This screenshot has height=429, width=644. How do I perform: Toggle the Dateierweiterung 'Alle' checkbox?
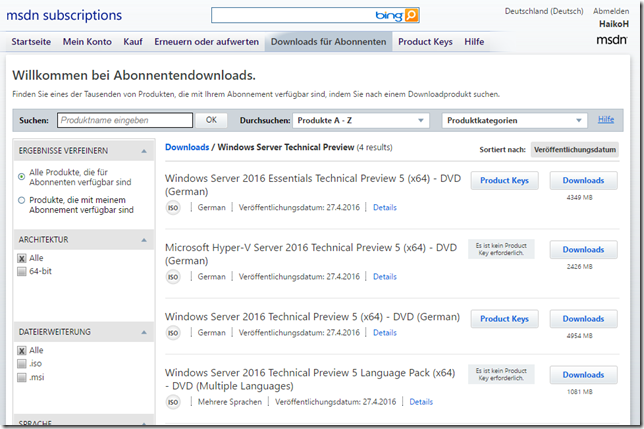pos(22,351)
